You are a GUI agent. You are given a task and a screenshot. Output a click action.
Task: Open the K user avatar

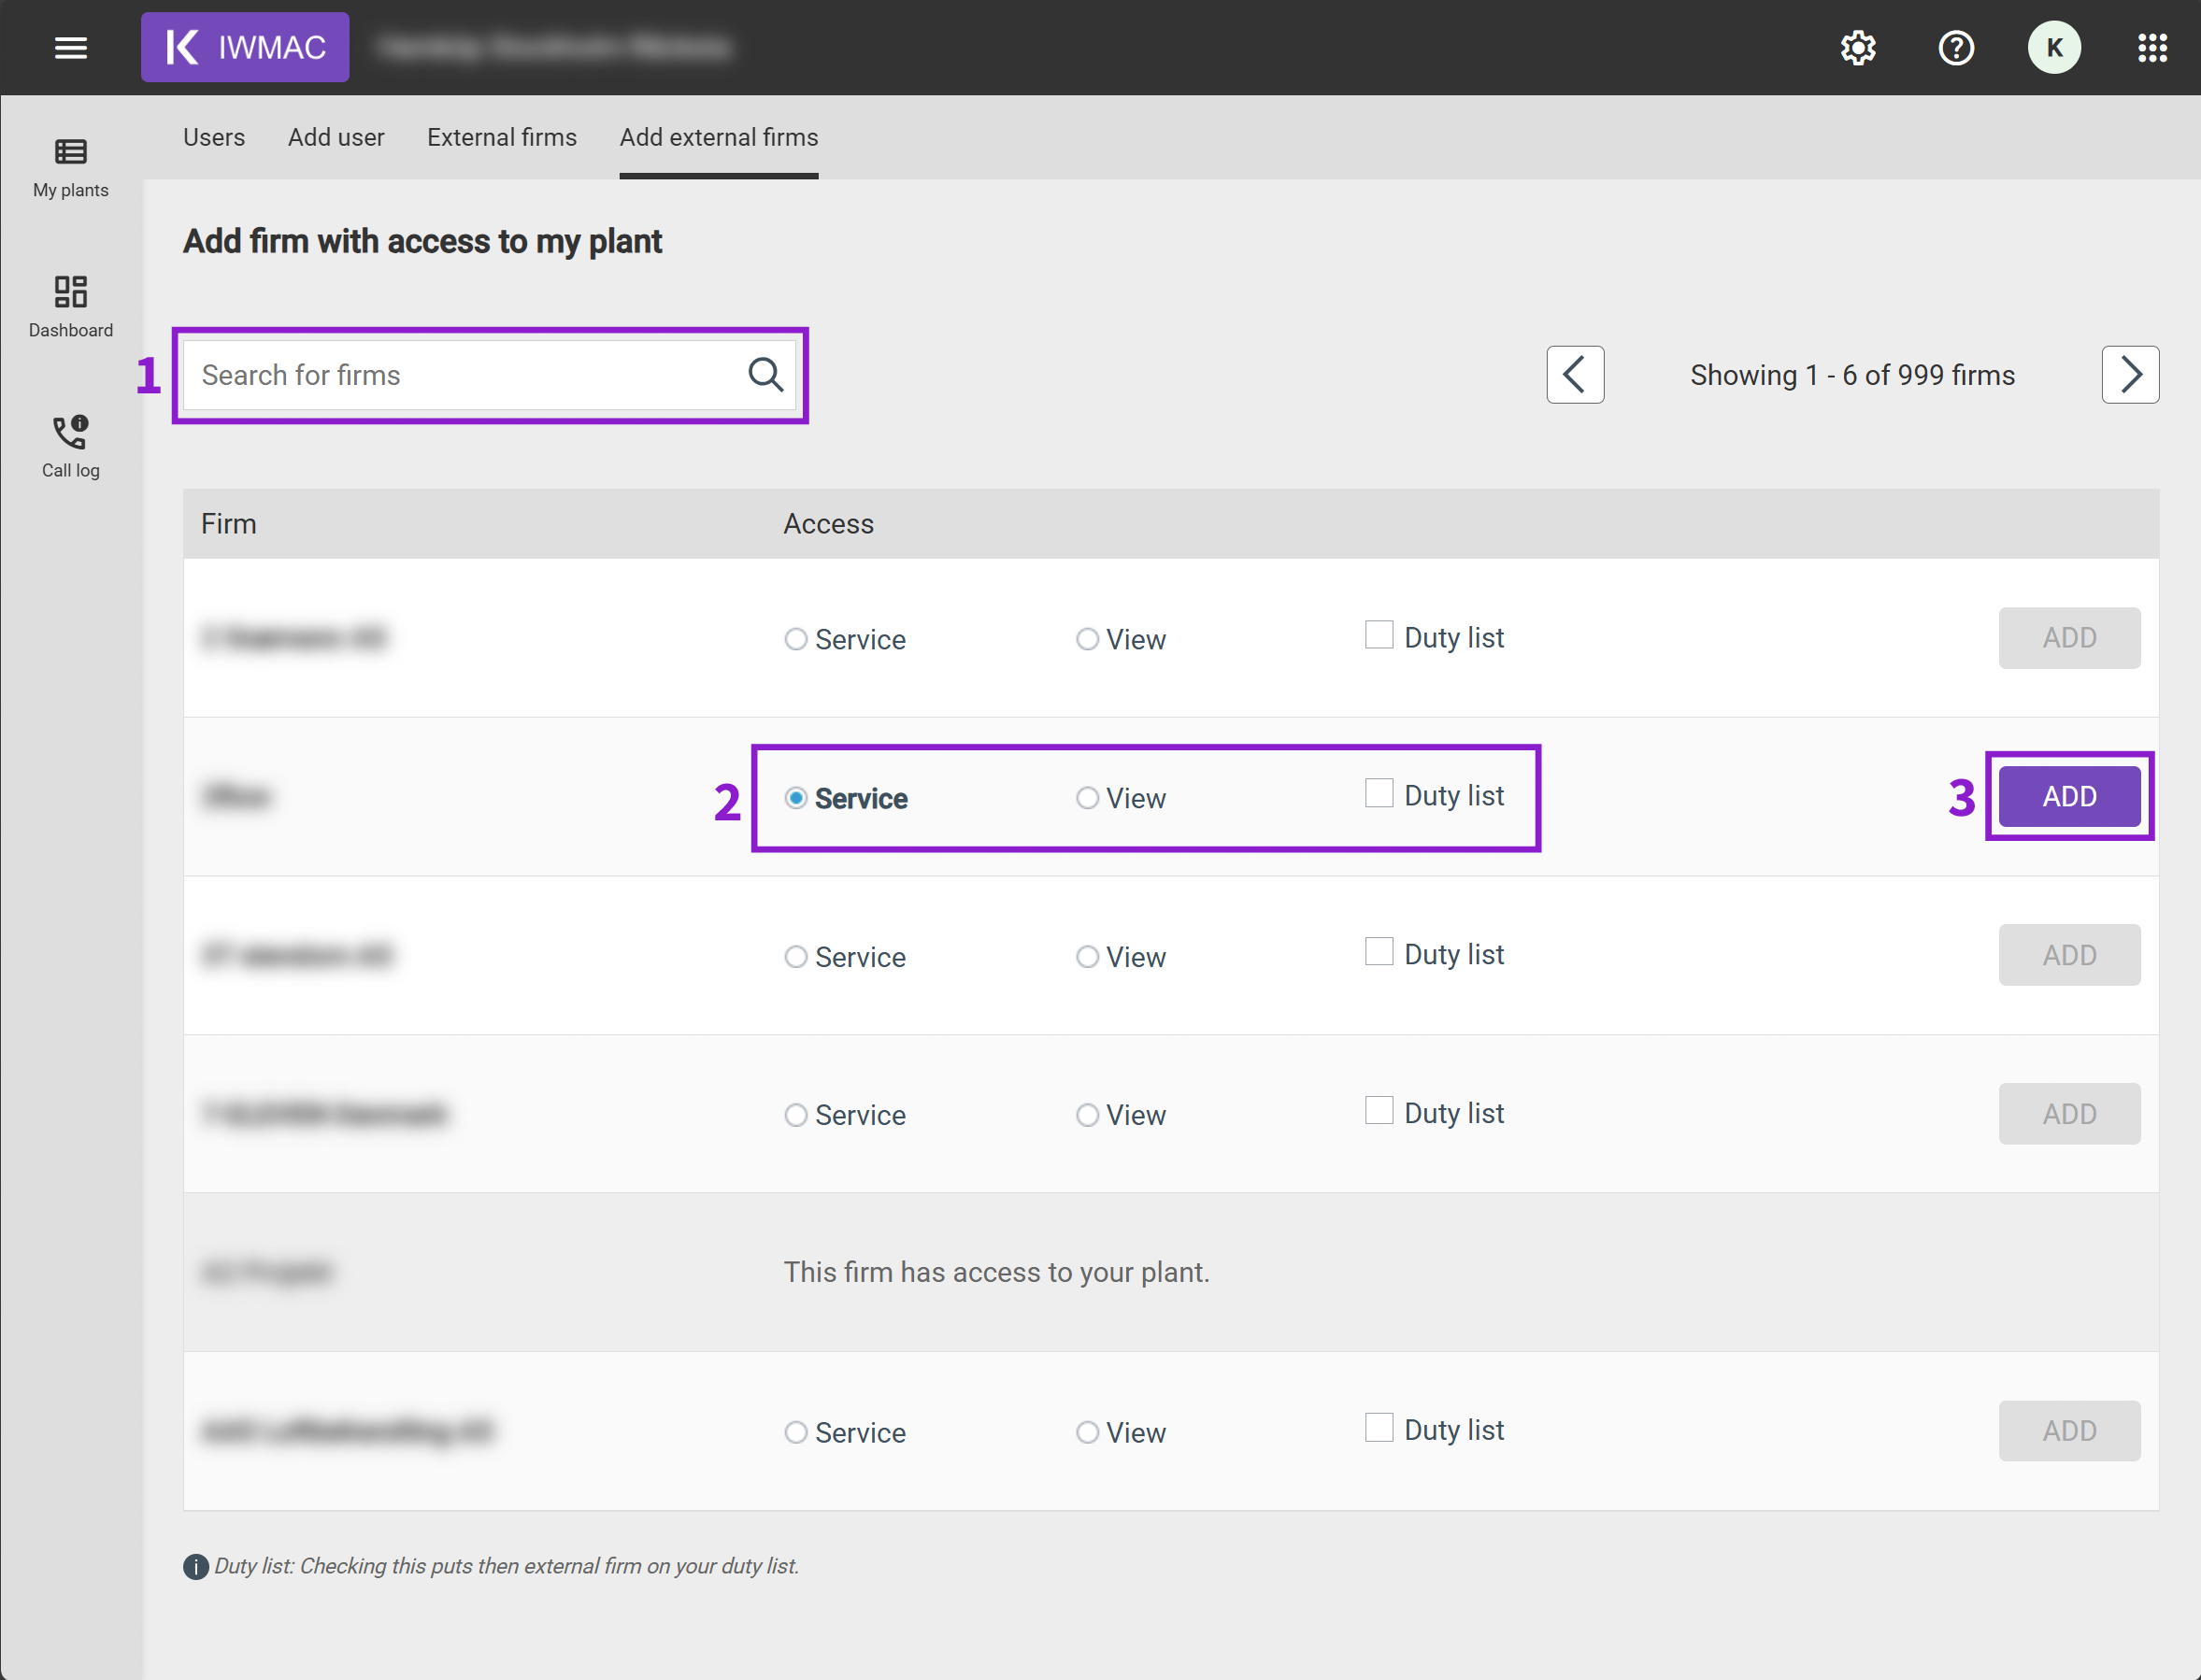tap(2054, 47)
